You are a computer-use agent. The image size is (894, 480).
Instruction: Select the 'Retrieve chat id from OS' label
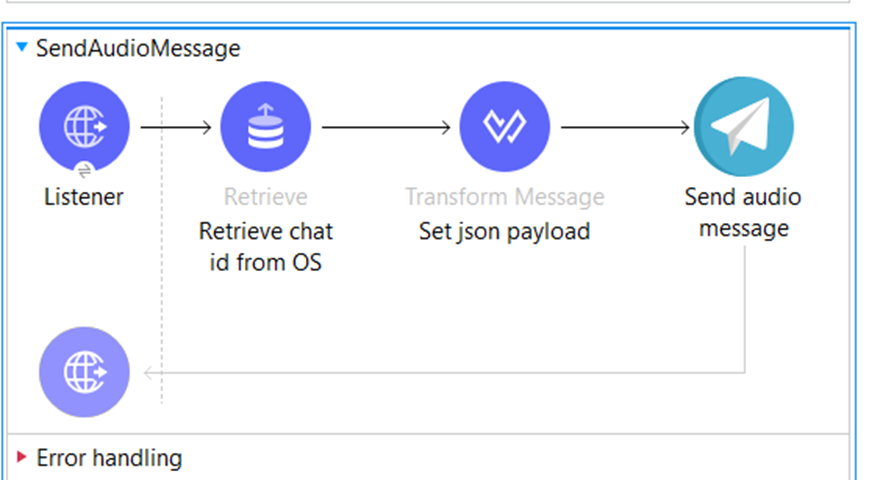point(266,247)
